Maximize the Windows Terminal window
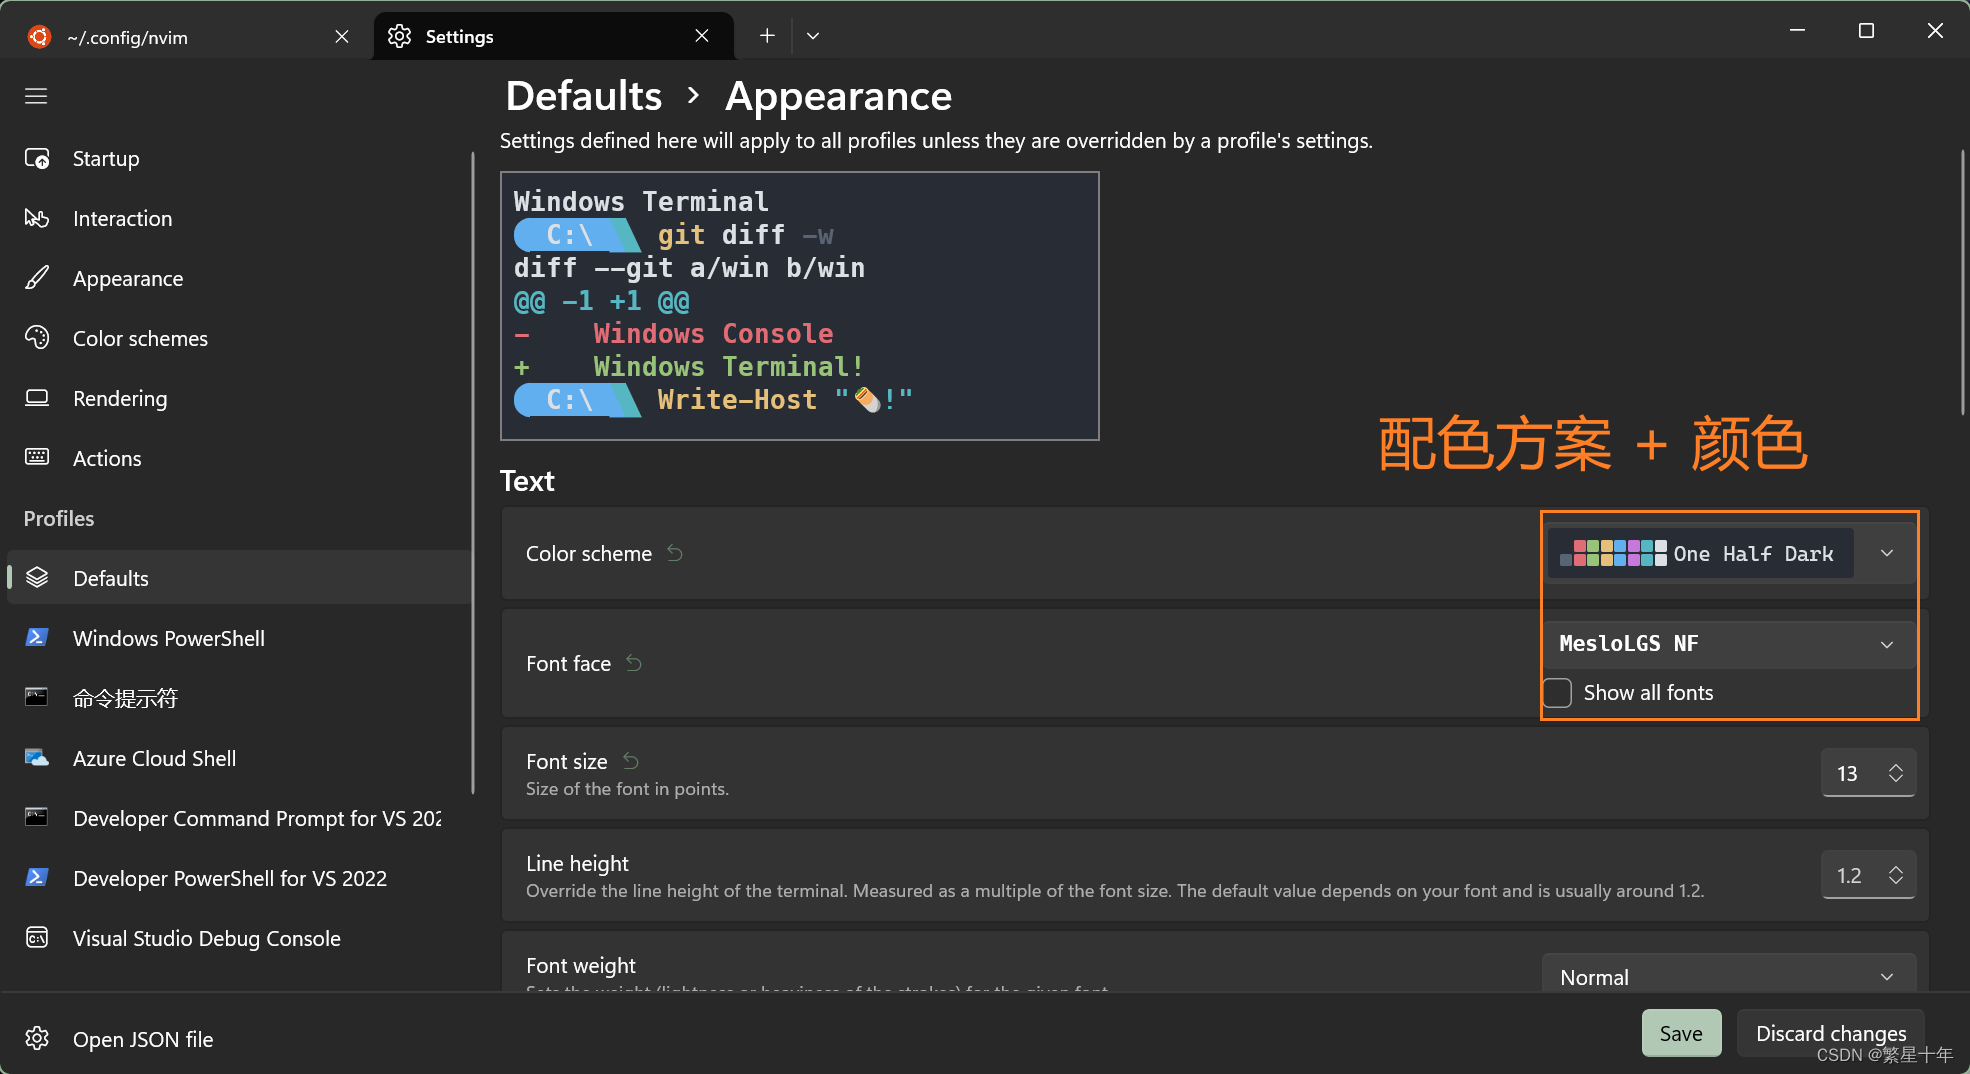 coord(1866,31)
